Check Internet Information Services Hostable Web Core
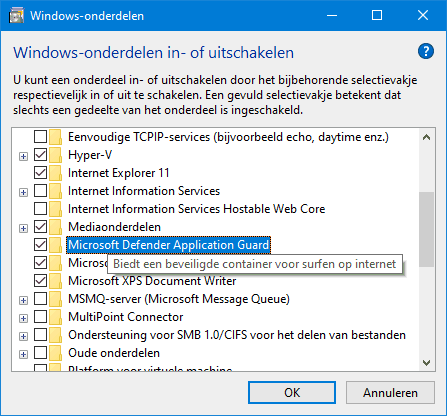The width and height of the screenshot is (447, 416). pyautogui.click(x=40, y=209)
